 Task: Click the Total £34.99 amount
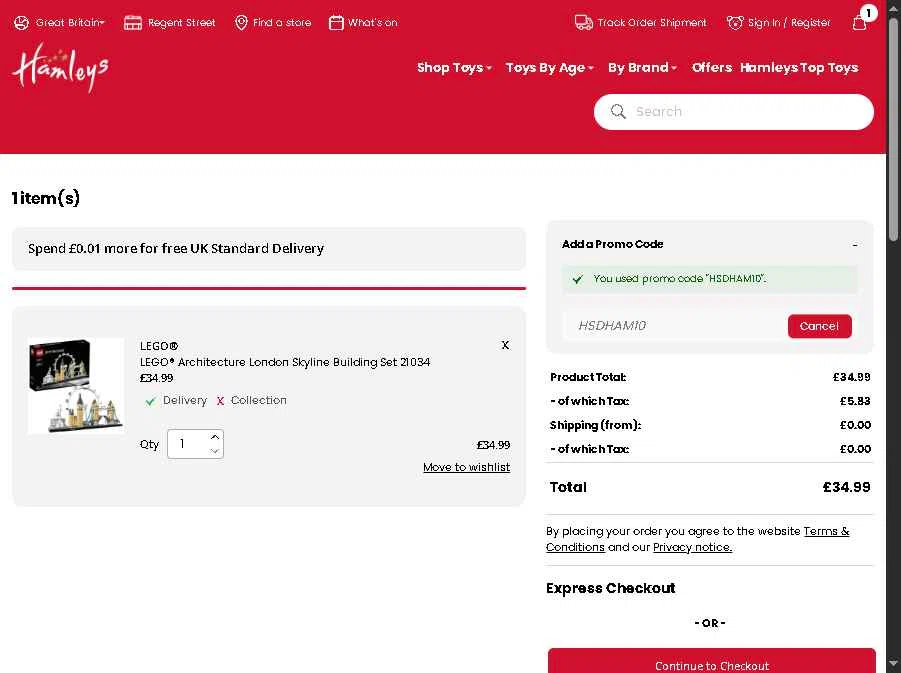846,487
